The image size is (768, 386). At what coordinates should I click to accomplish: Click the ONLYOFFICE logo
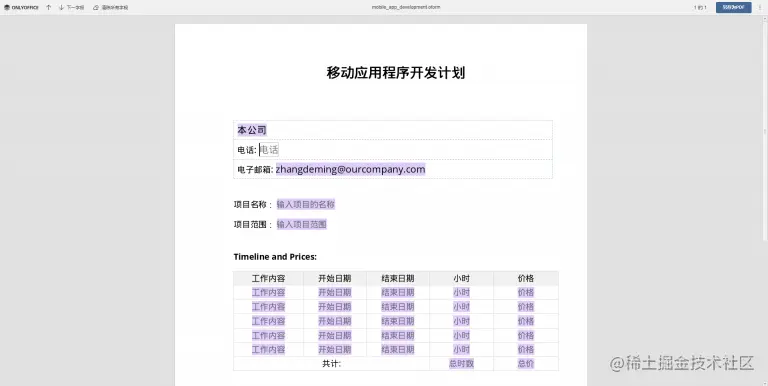(x=21, y=7)
